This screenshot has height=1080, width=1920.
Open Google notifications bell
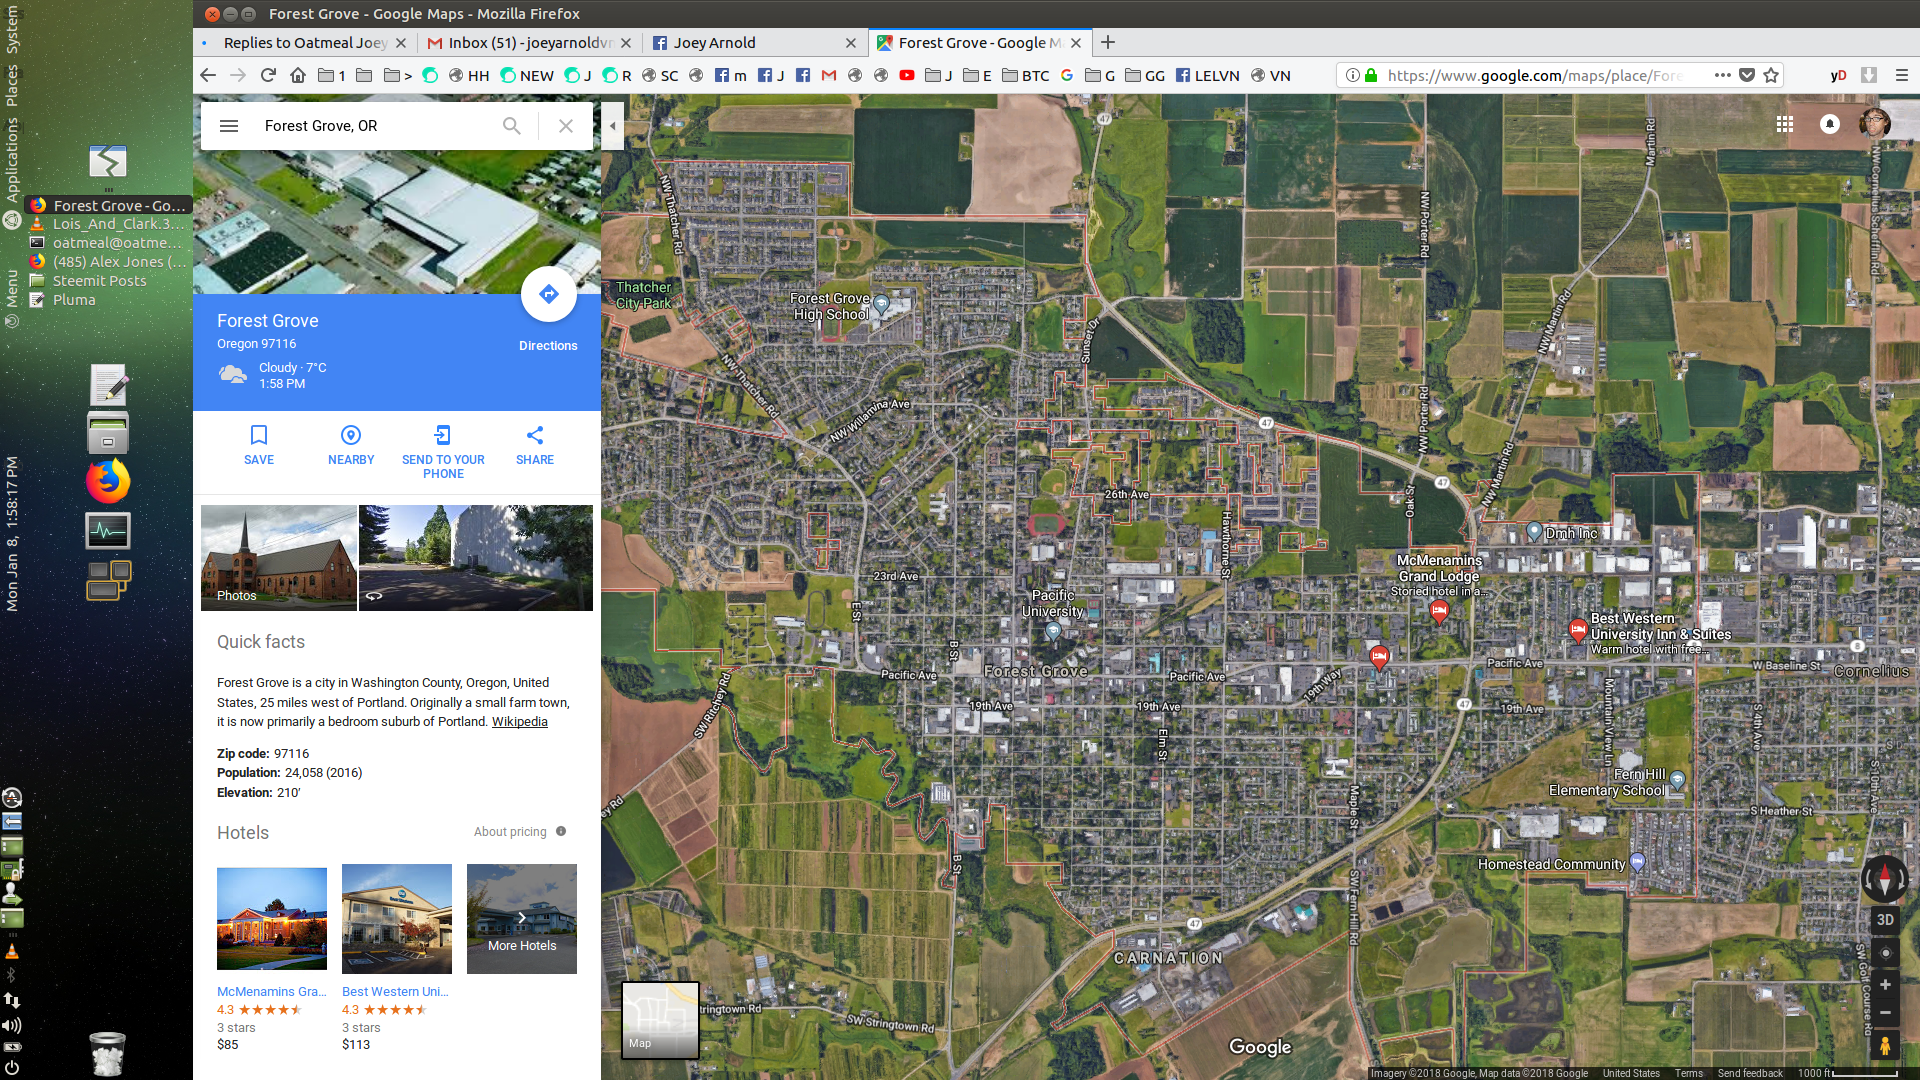point(1830,124)
